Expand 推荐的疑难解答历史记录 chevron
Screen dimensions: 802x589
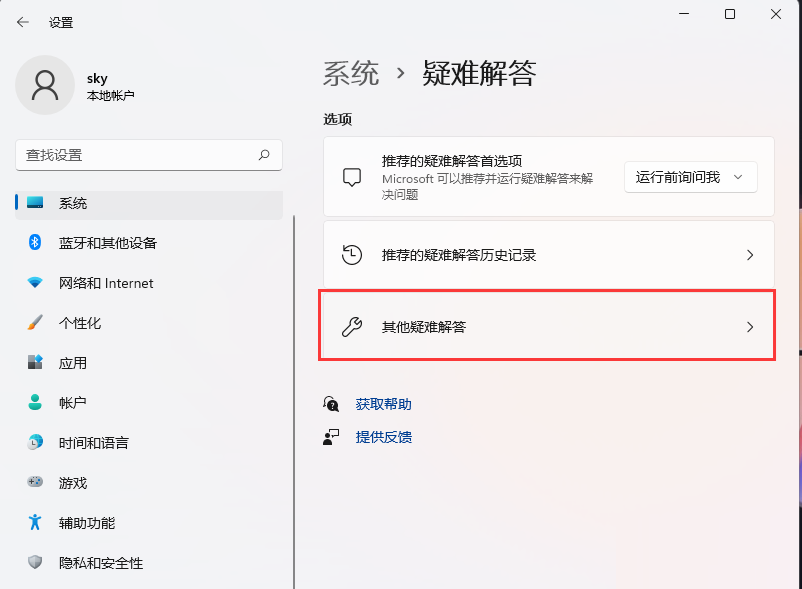pyautogui.click(x=750, y=255)
